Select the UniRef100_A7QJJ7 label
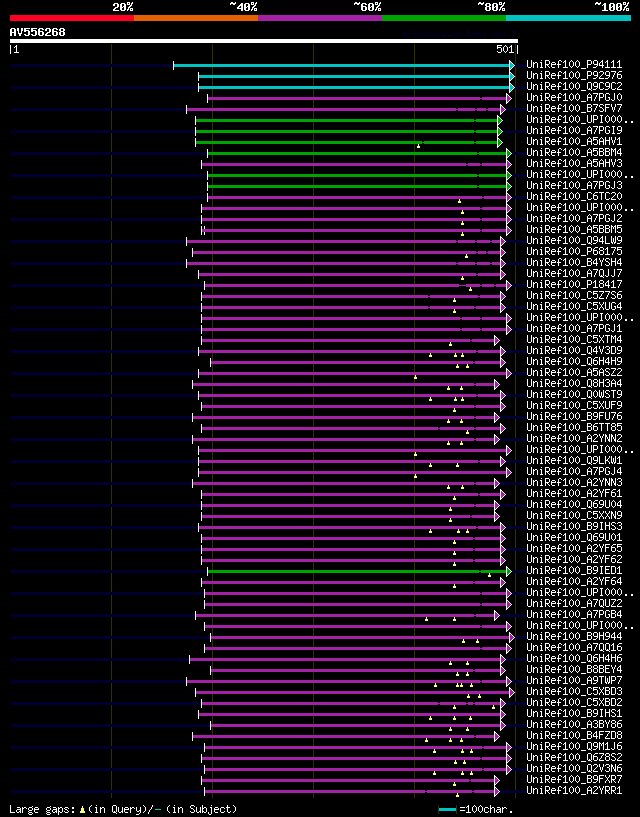 coord(574,274)
